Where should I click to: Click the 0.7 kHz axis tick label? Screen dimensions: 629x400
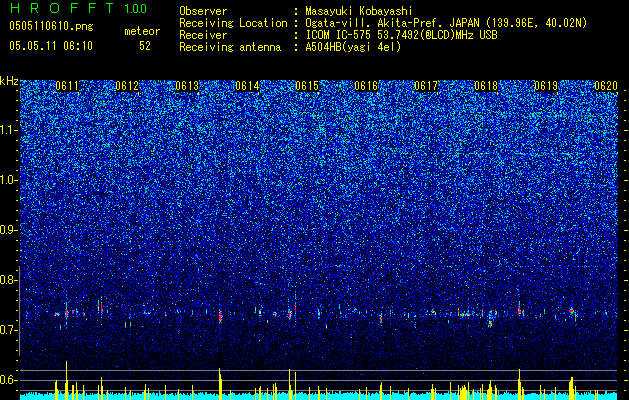(9, 330)
